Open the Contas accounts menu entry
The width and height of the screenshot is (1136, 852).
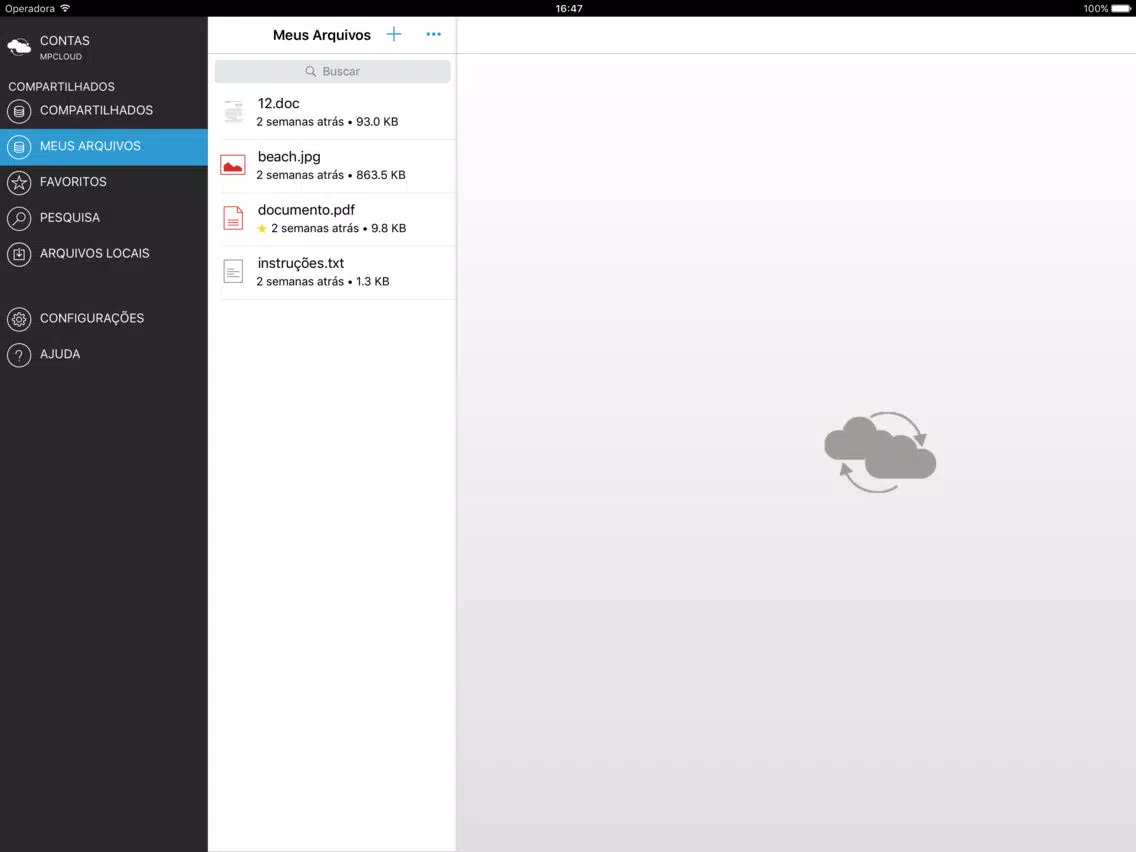click(104, 47)
